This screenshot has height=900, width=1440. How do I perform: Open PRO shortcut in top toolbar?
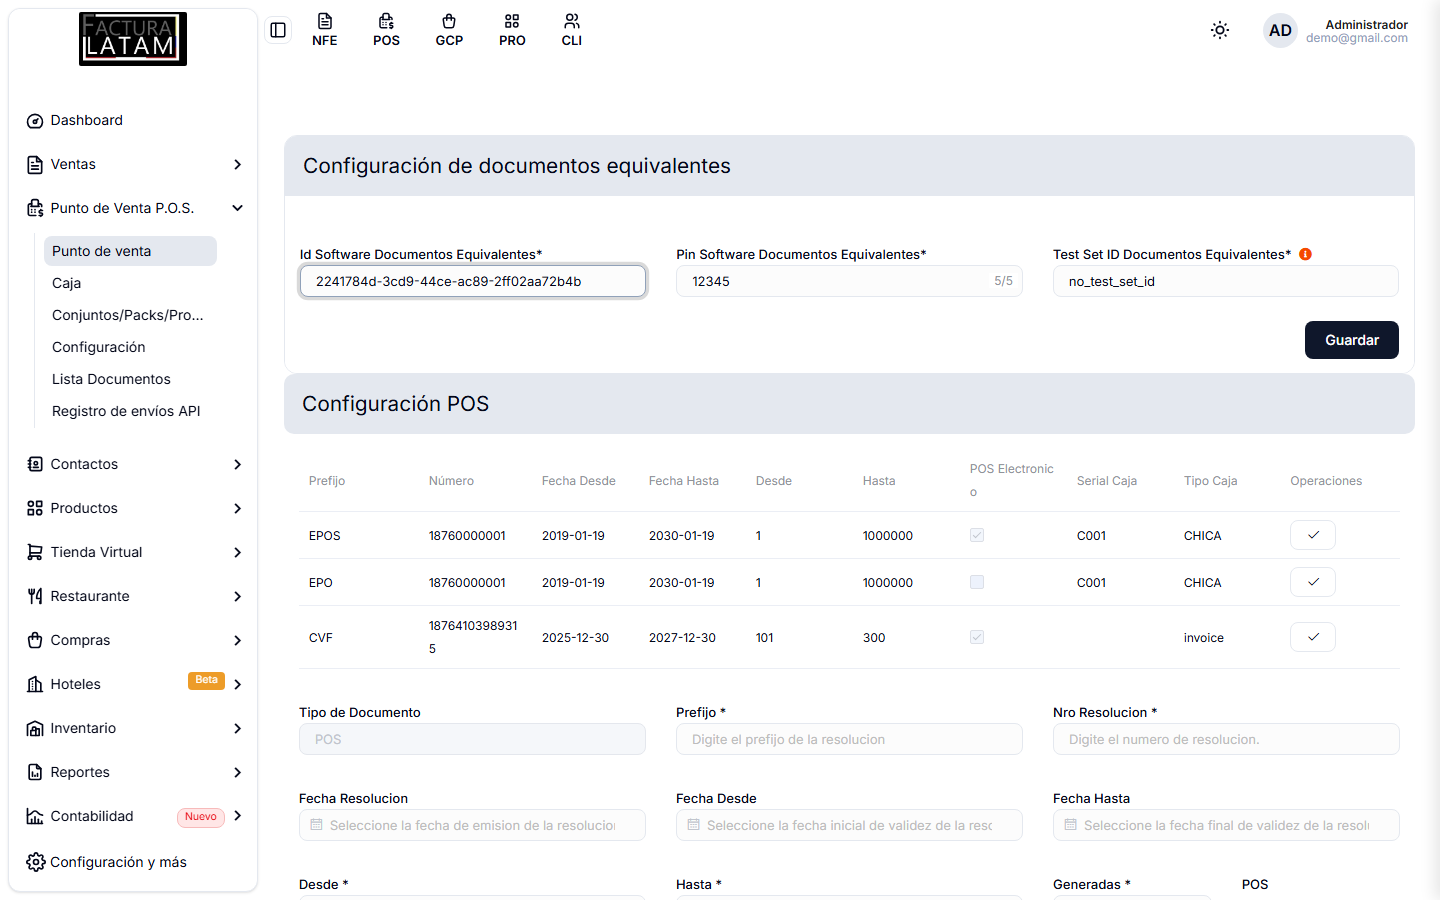tap(512, 30)
